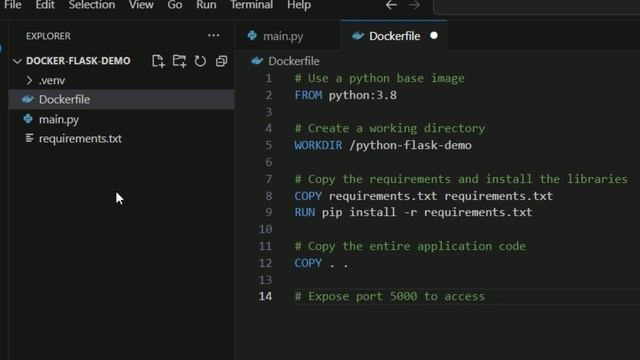Viewport: 640px width, 360px height.
Task: Click the 'RUN' keyword on line 9
Action: pyautogui.click(x=304, y=212)
